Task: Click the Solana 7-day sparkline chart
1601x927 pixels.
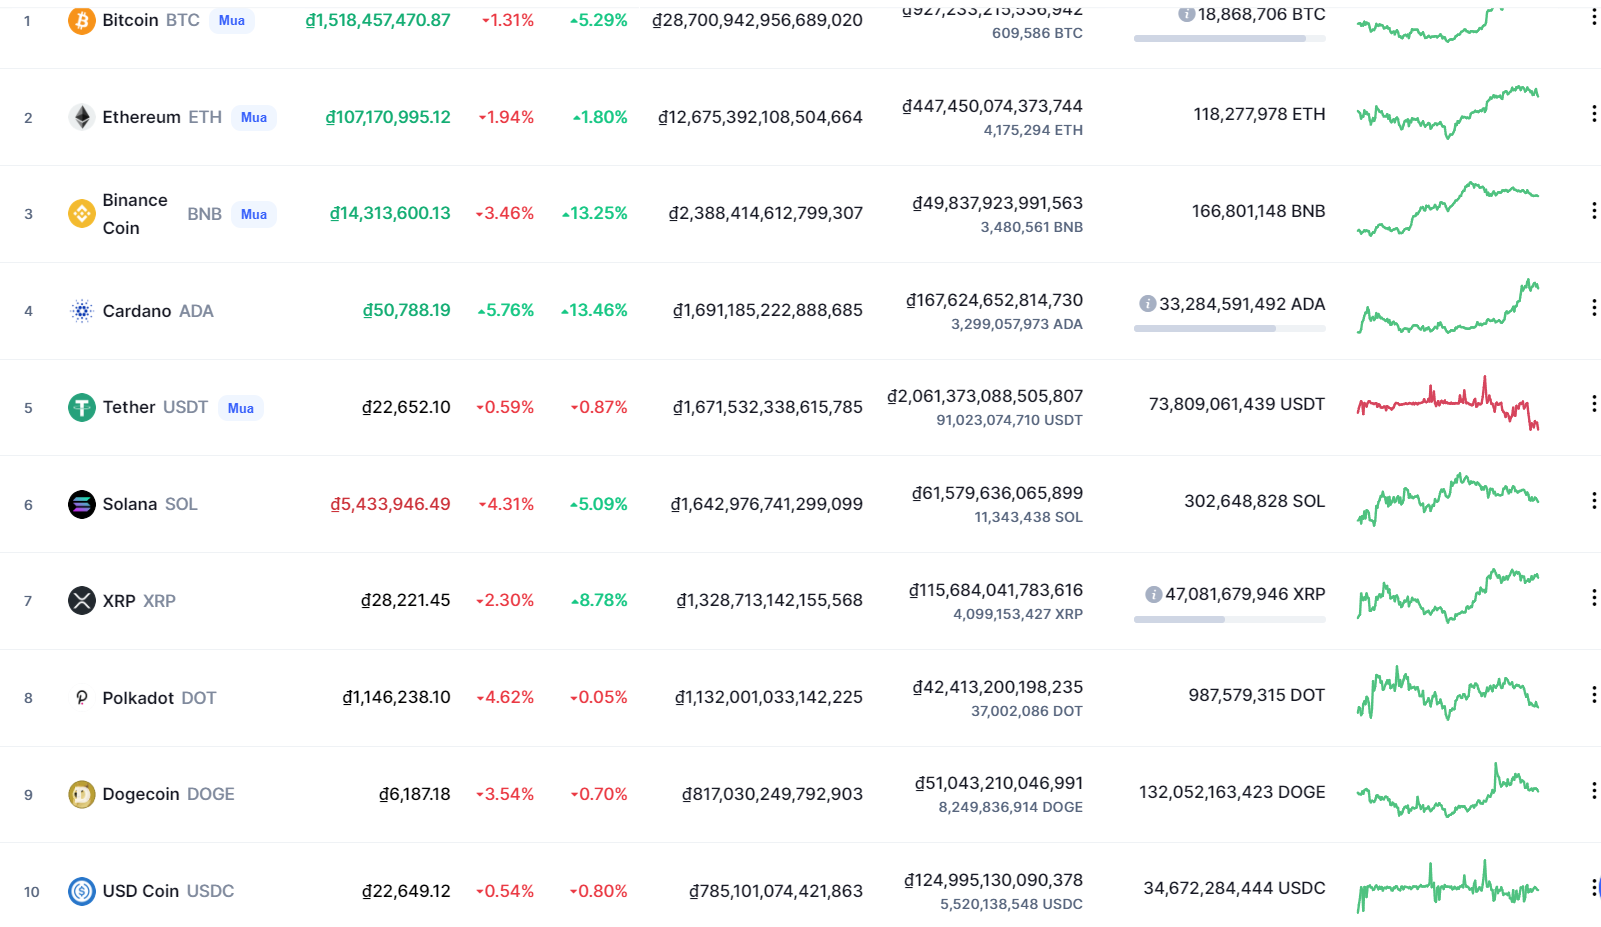Action: click(1447, 498)
